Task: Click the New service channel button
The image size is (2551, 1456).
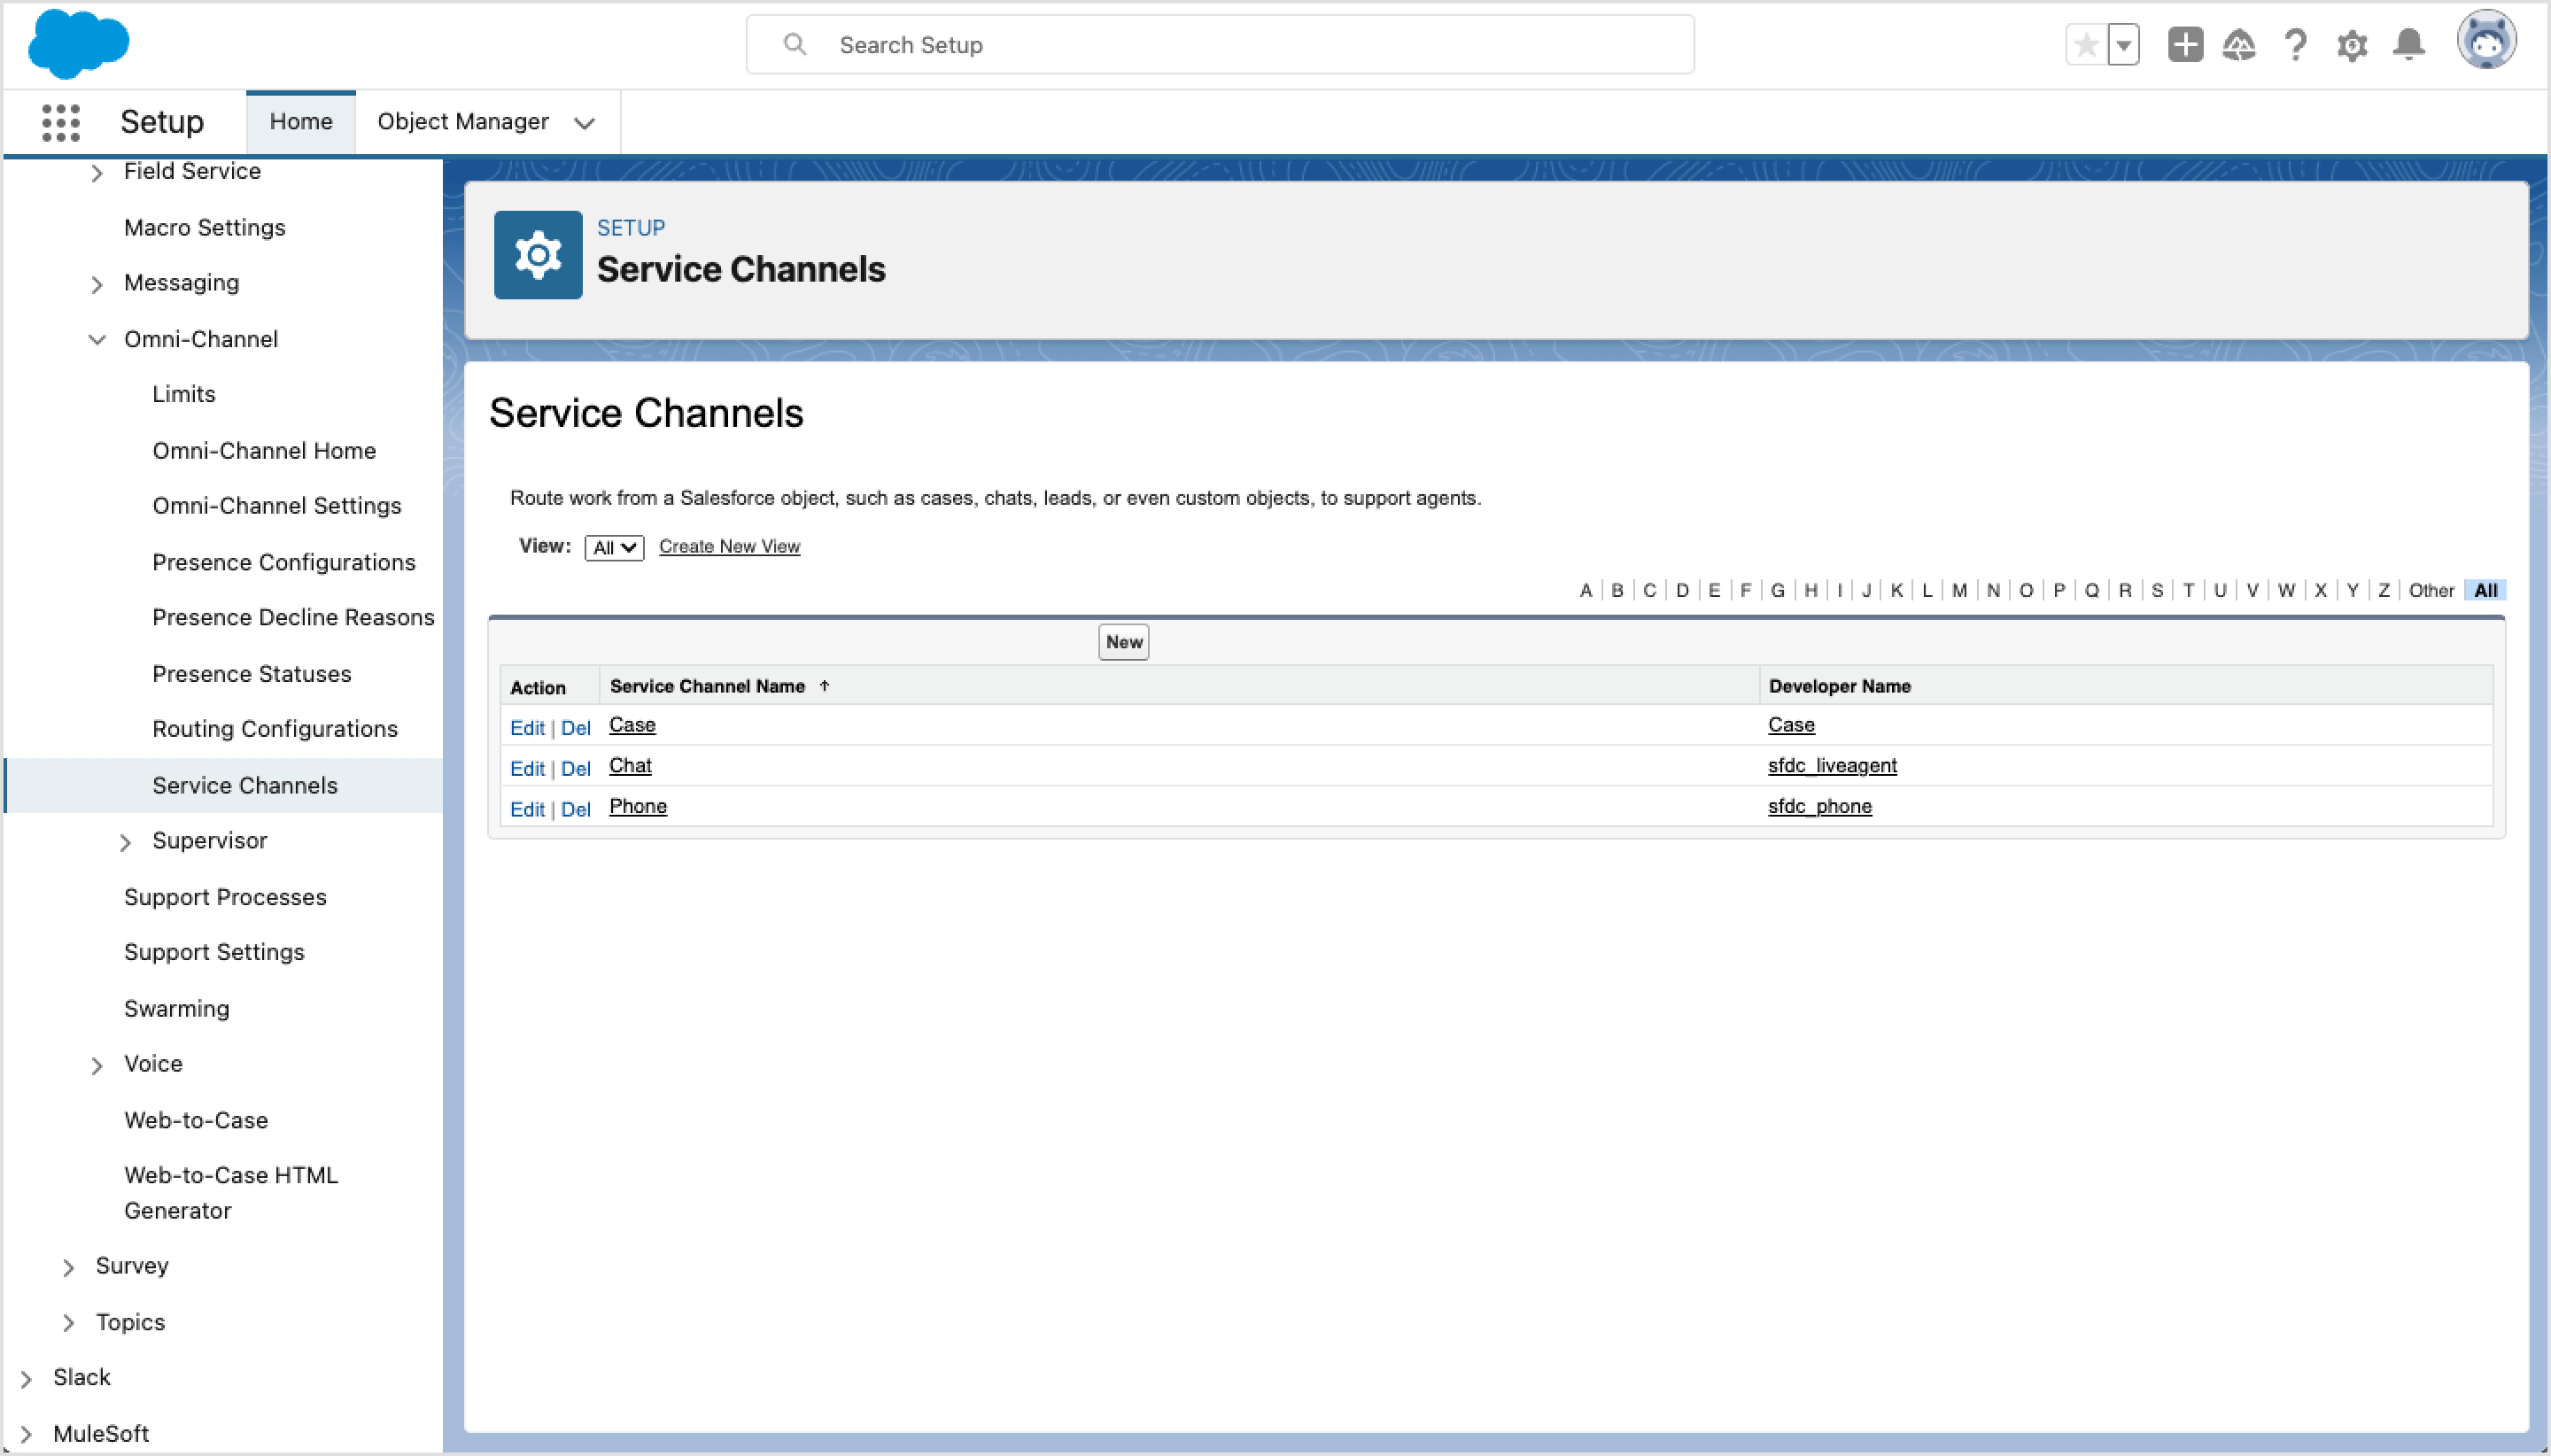Action: tap(1123, 642)
